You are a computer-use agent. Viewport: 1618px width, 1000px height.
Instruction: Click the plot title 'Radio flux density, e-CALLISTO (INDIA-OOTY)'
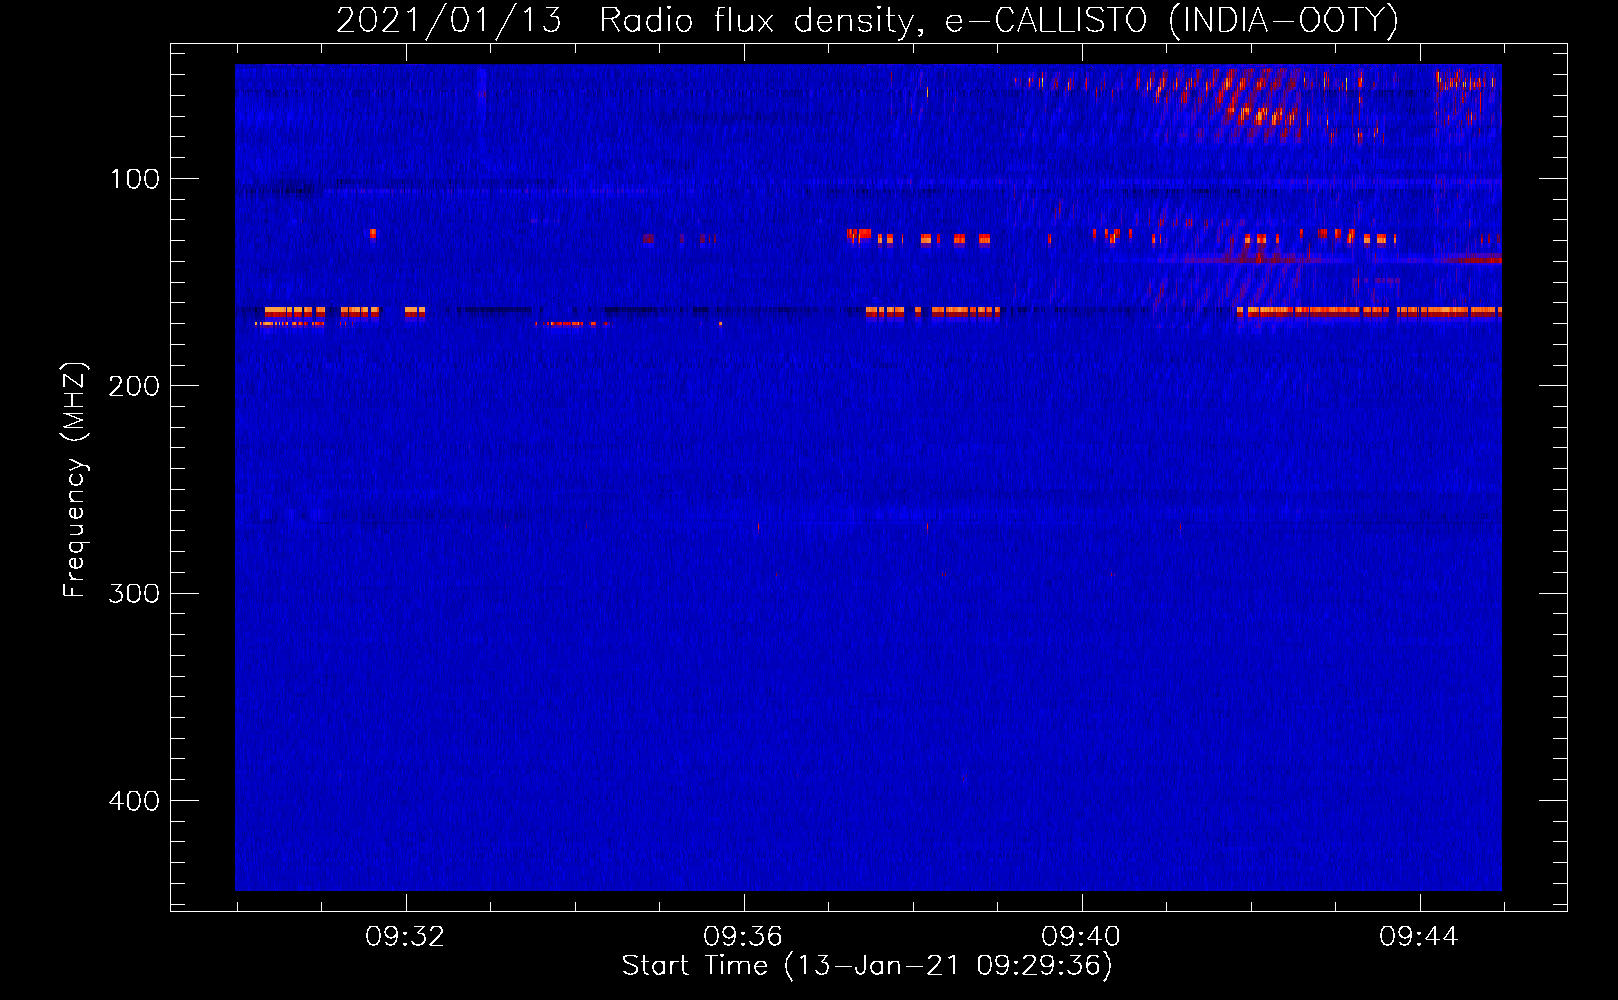[x=998, y=20]
